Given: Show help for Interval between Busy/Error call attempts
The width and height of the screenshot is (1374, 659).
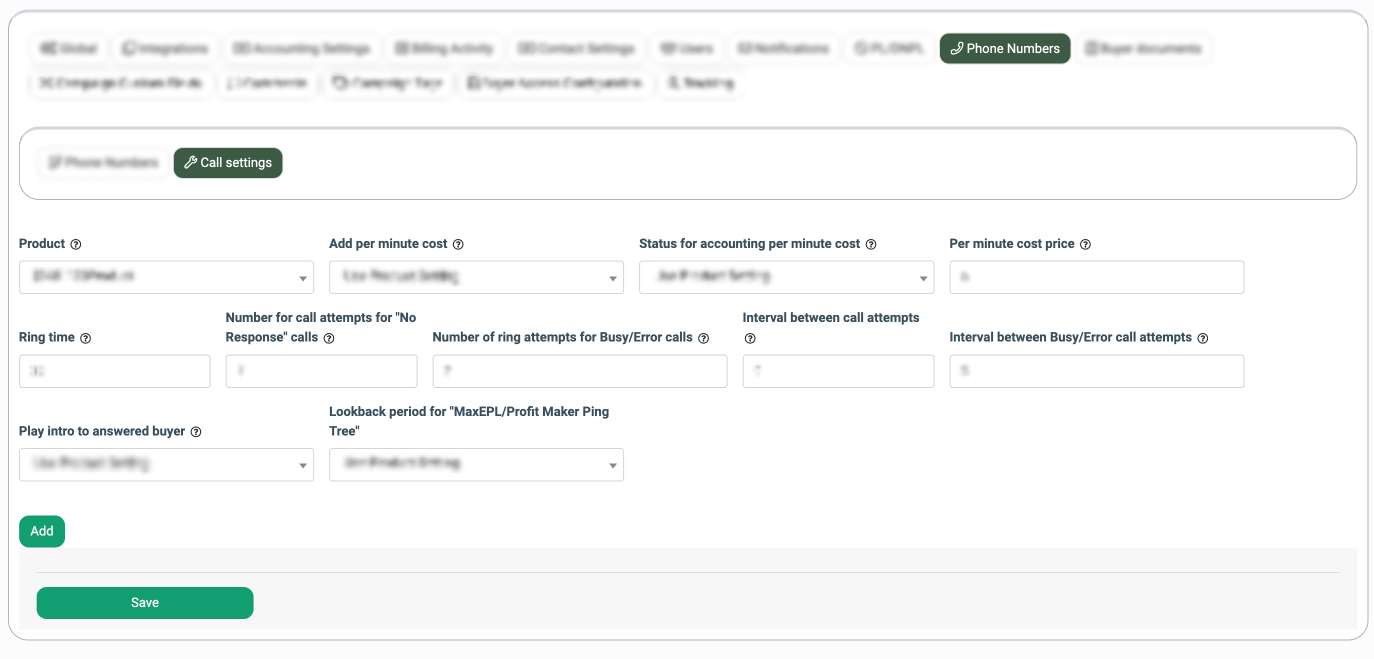Looking at the screenshot, I should coord(1202,338).
